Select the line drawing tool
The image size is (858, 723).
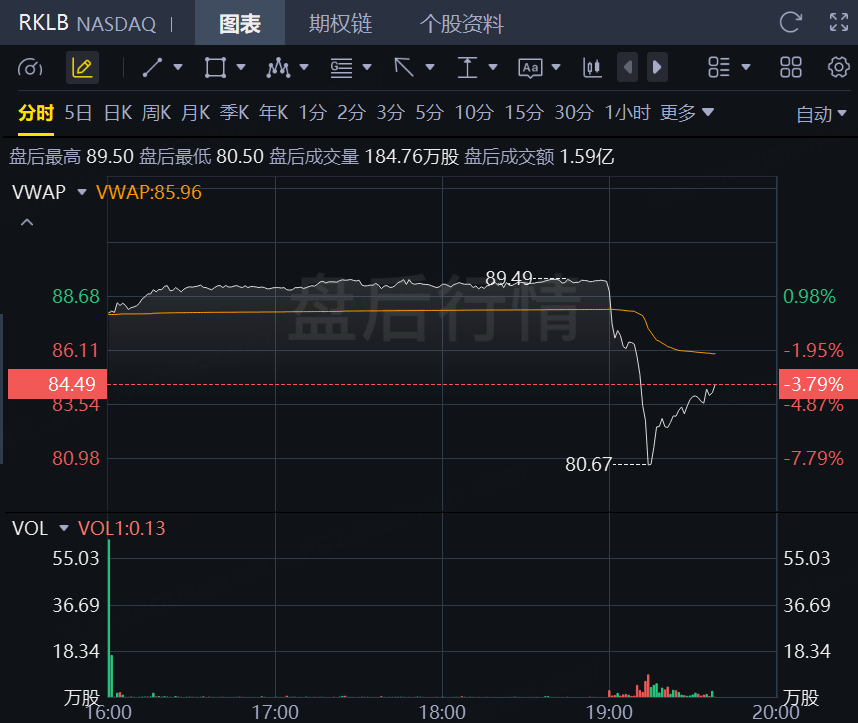pyautogui.click(x=152, y=68)
